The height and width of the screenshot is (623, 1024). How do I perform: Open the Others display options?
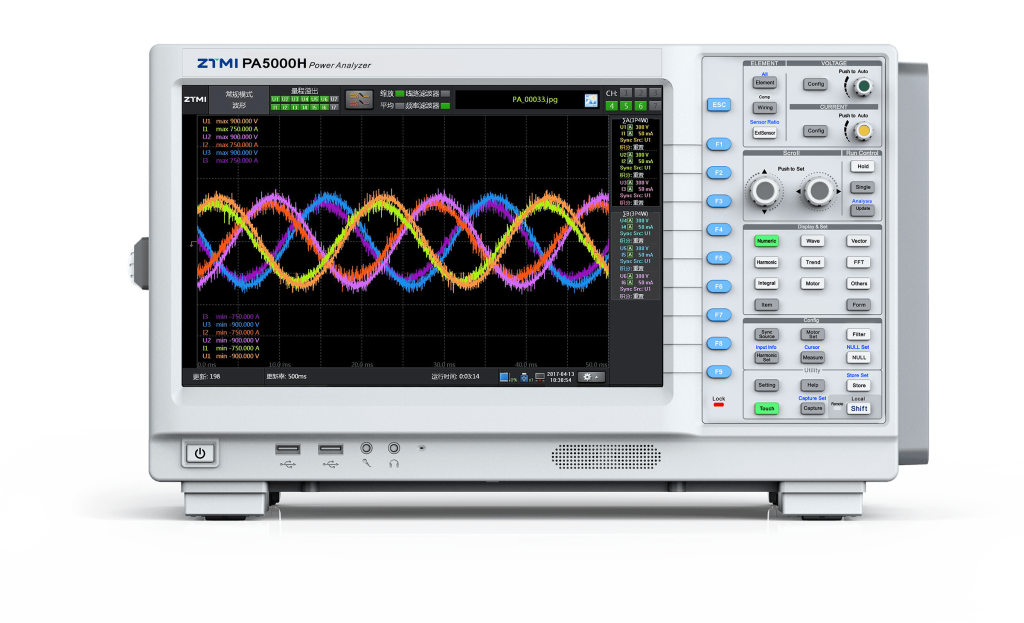click(x=858, y=283)
